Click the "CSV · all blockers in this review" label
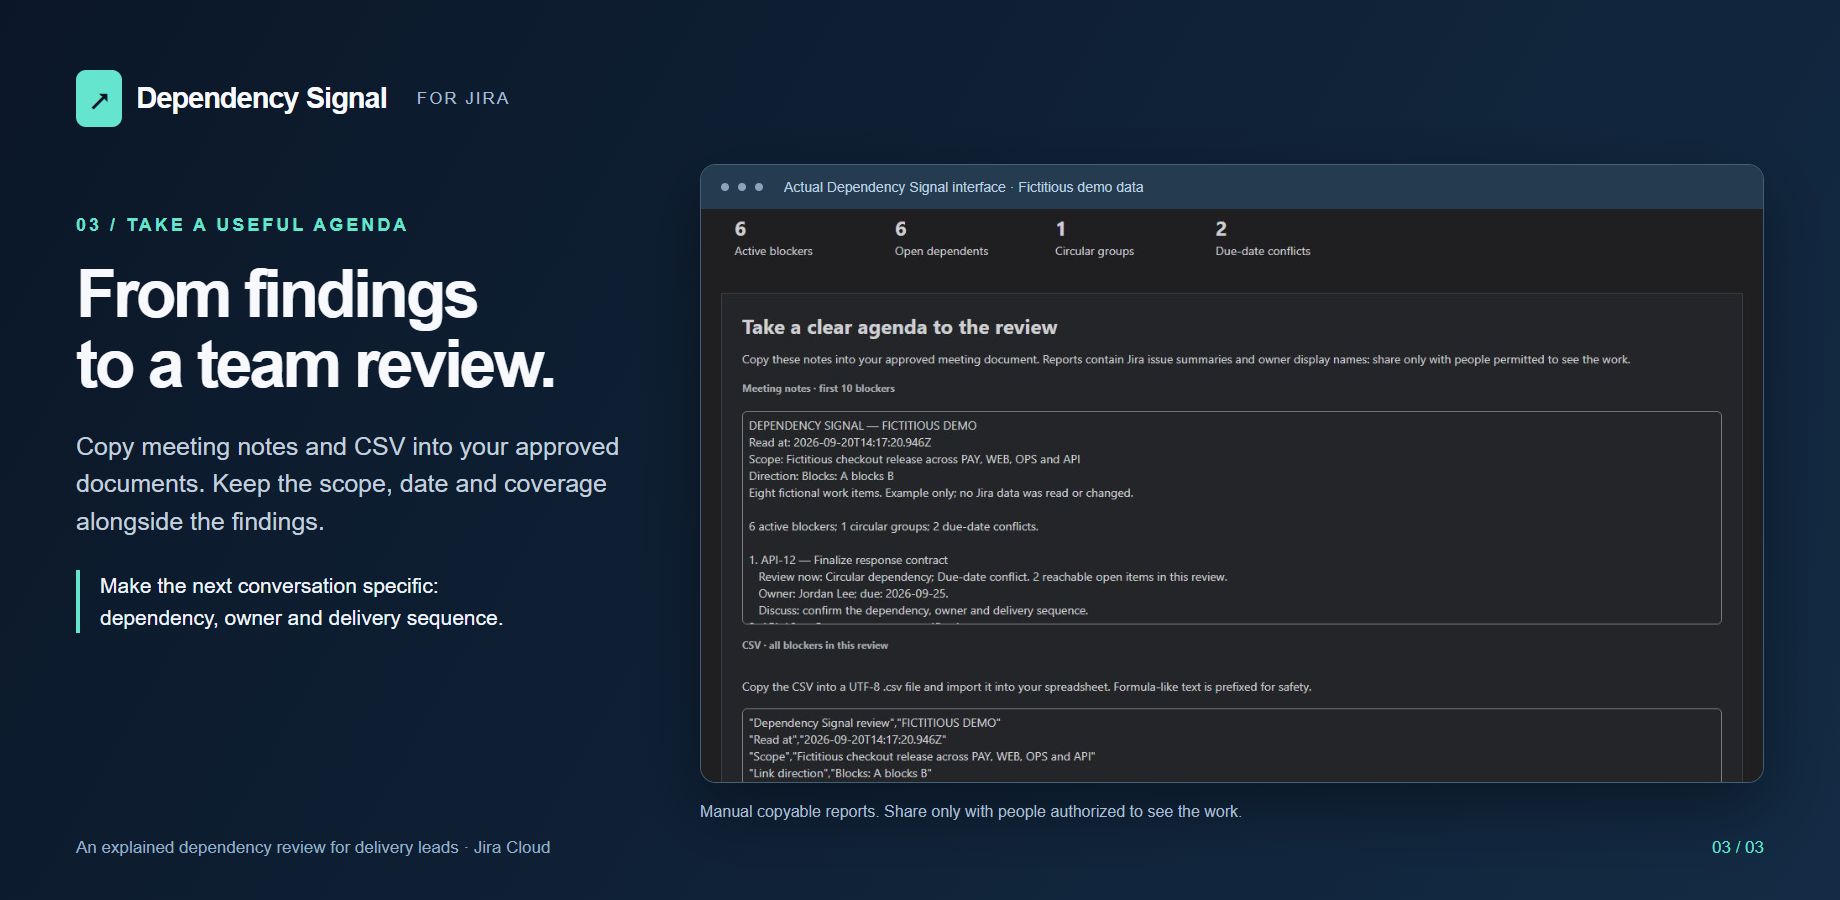The height and width of the screenshot is (900, 1840). (815, 645)
